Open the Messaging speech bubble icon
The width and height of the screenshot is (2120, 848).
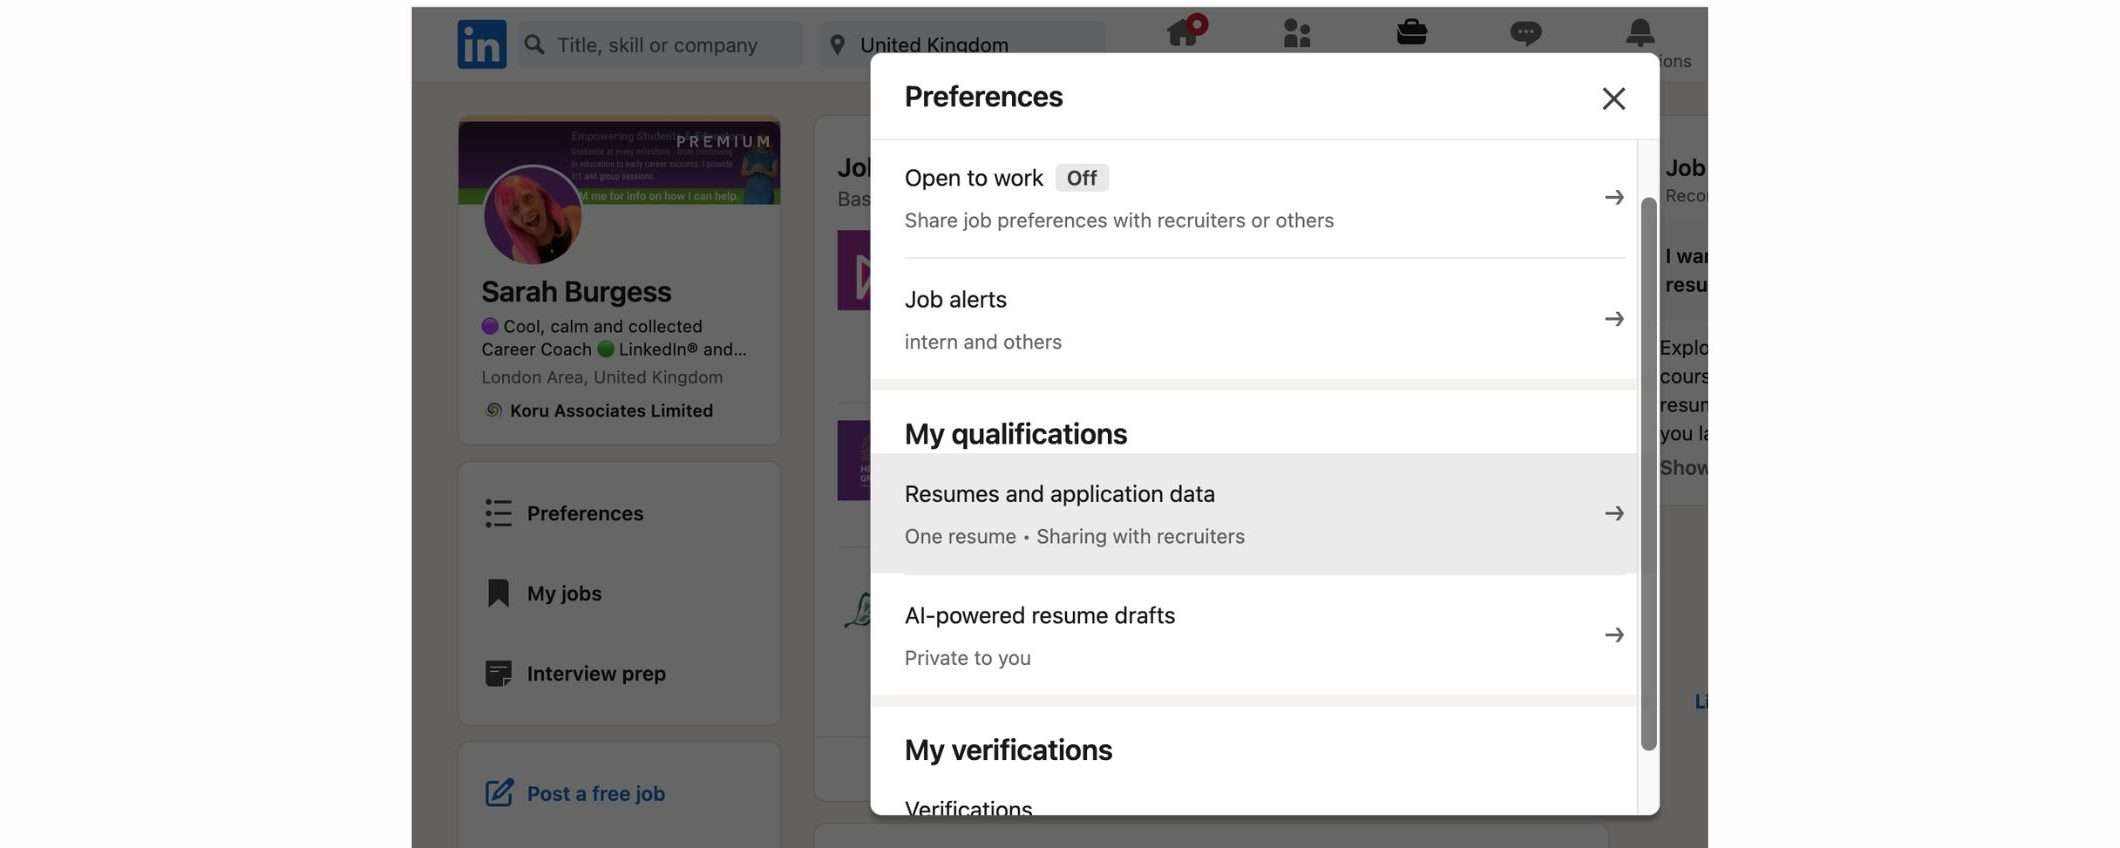pos(1525,34)
